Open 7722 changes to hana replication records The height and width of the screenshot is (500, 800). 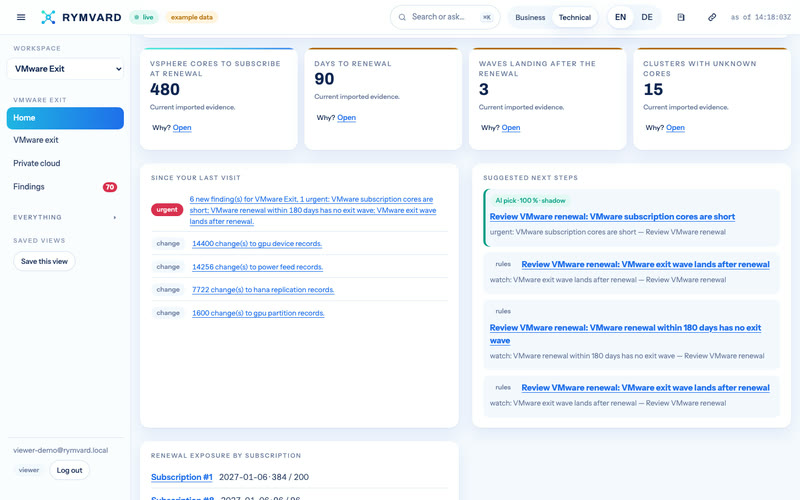(263, 290)
